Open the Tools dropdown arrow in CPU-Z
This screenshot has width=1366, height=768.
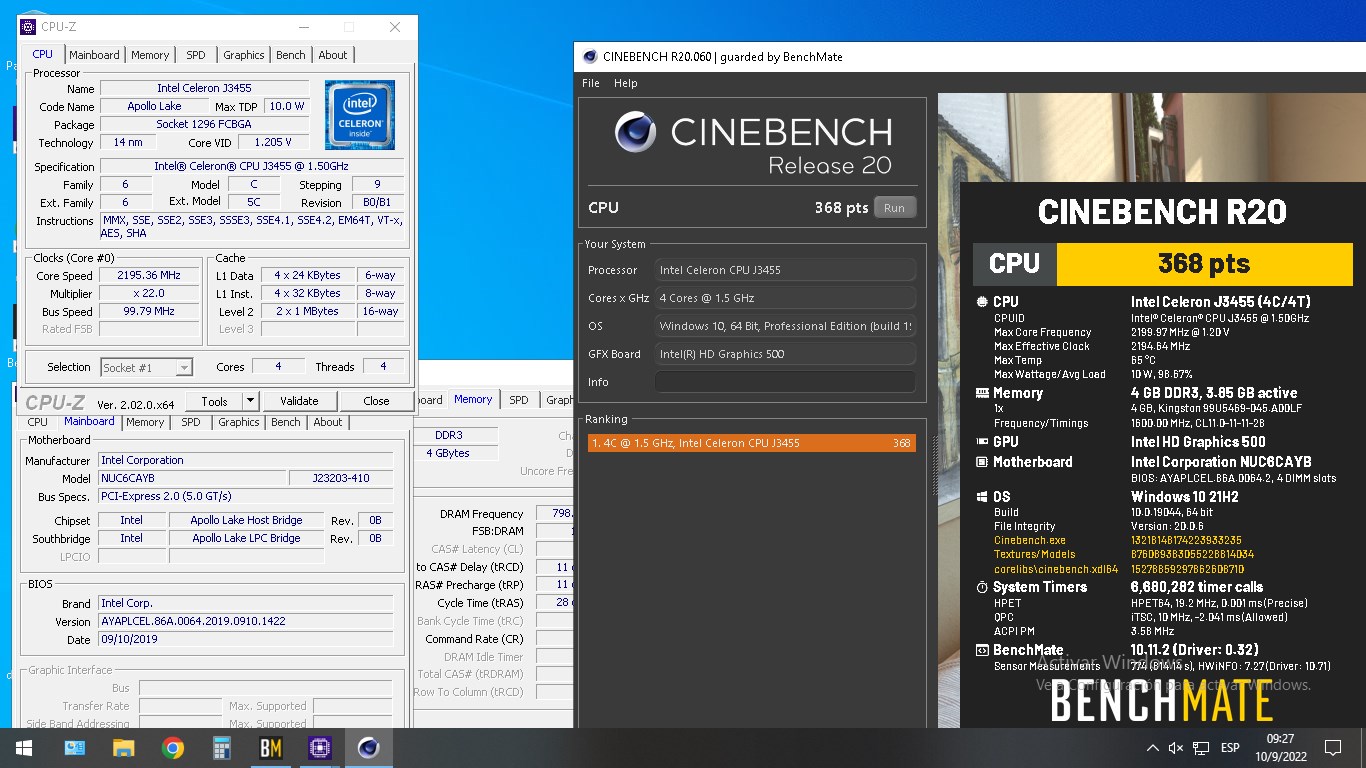(250, 401)
